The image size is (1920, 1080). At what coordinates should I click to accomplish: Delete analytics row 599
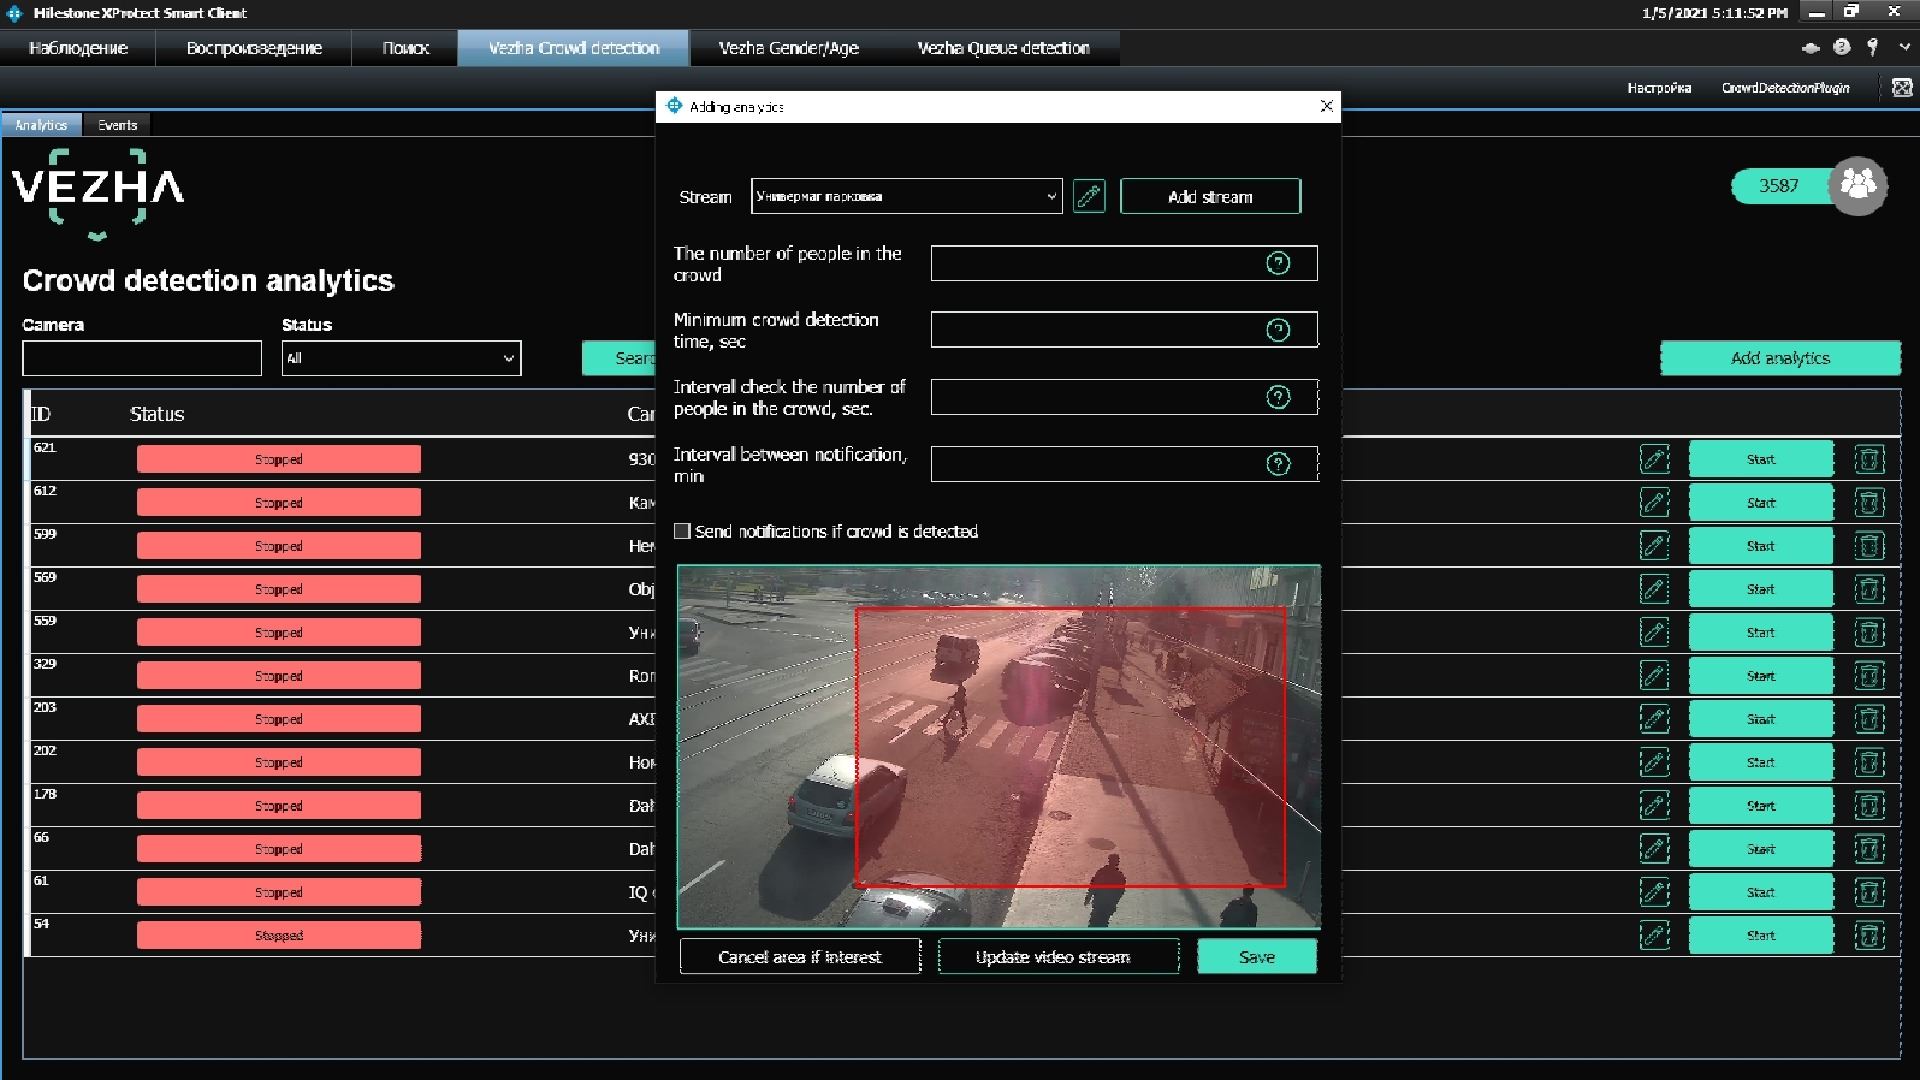pos(1869,546)
